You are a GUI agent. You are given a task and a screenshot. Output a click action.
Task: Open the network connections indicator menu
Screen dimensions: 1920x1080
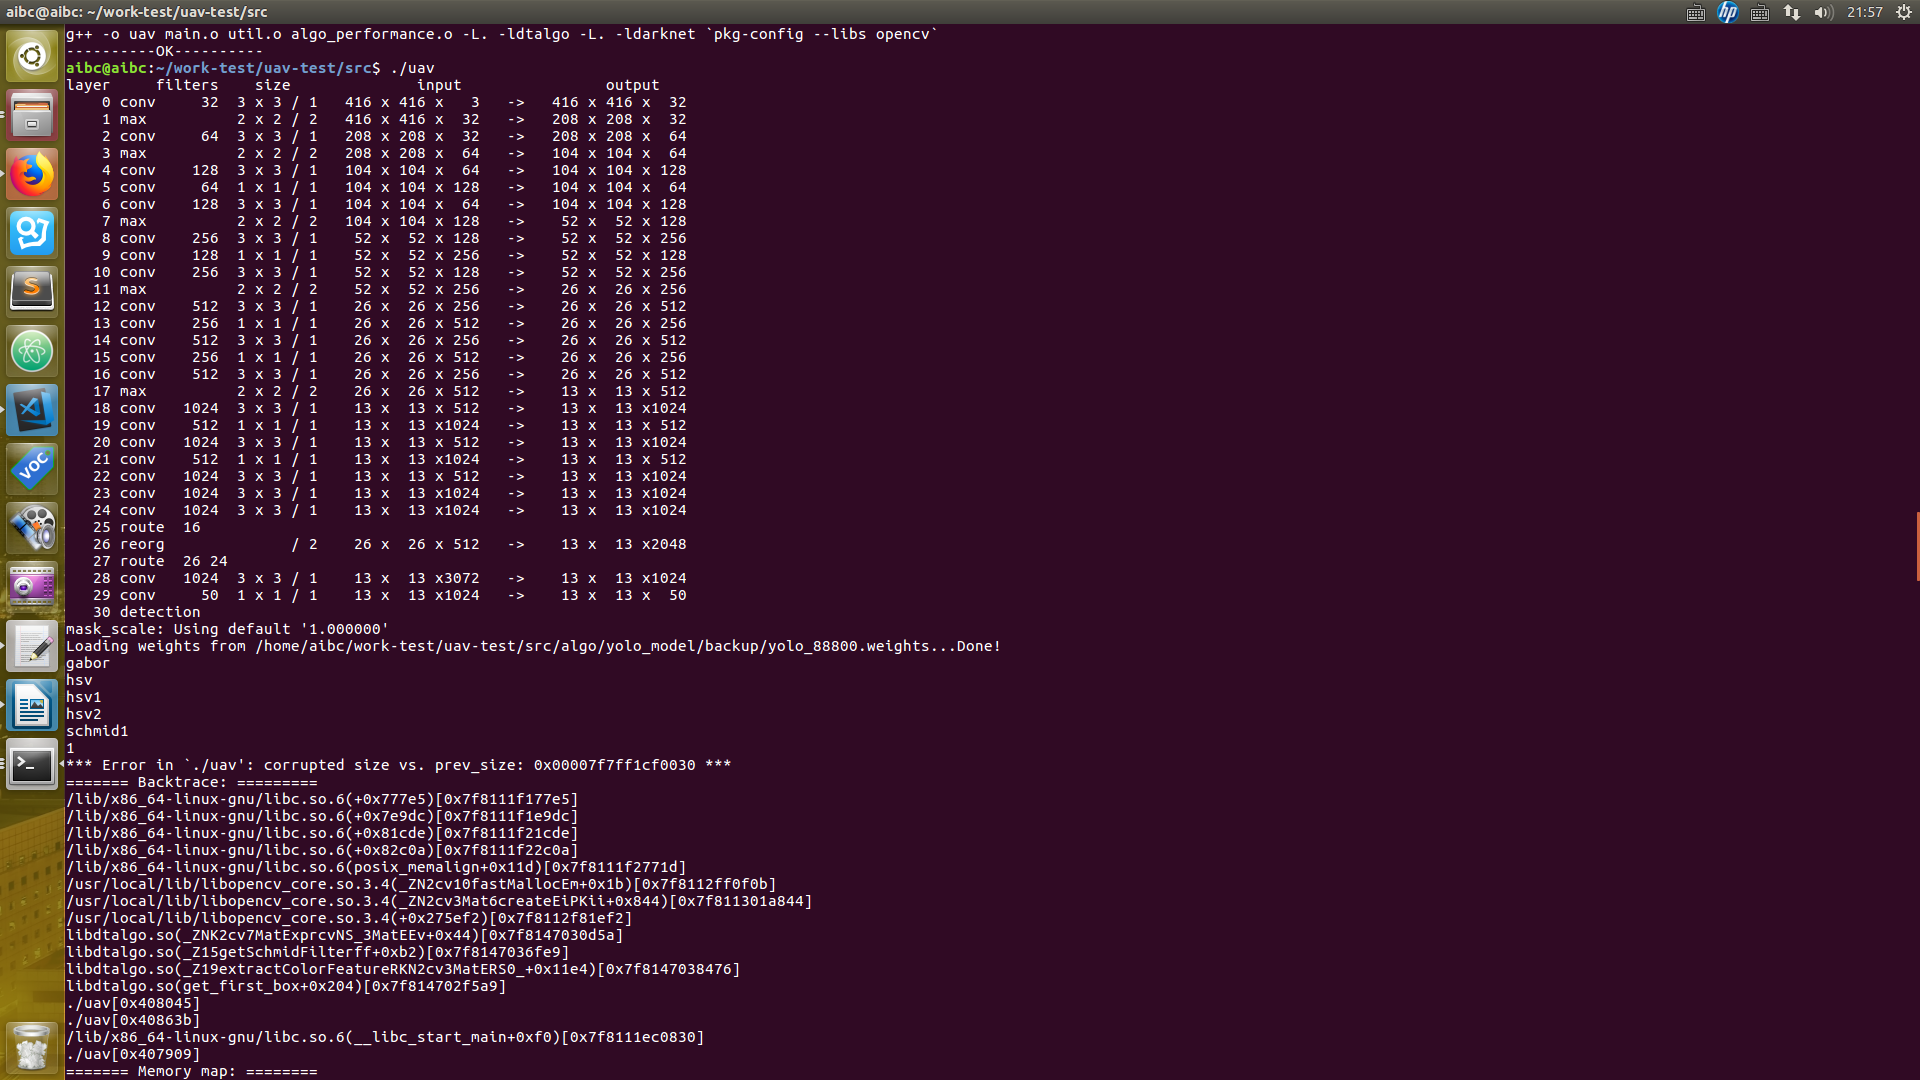pos(1791,12)
